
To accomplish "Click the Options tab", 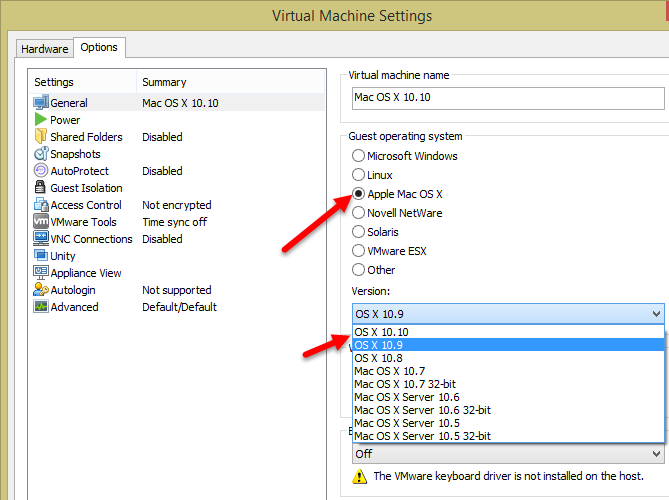I will pyautogui.click(x=99, y=47).
